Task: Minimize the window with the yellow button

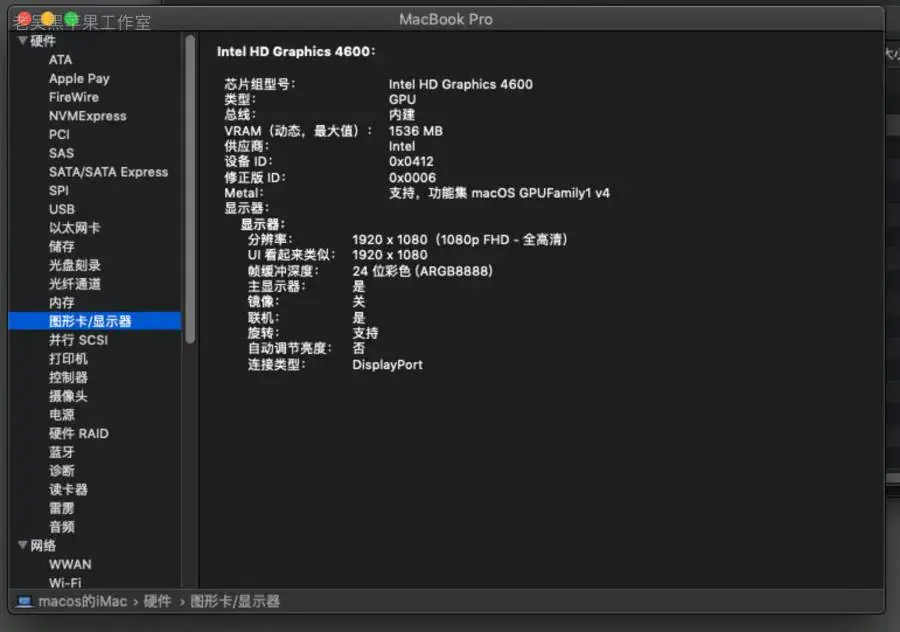Action: (x=48, y=20)
